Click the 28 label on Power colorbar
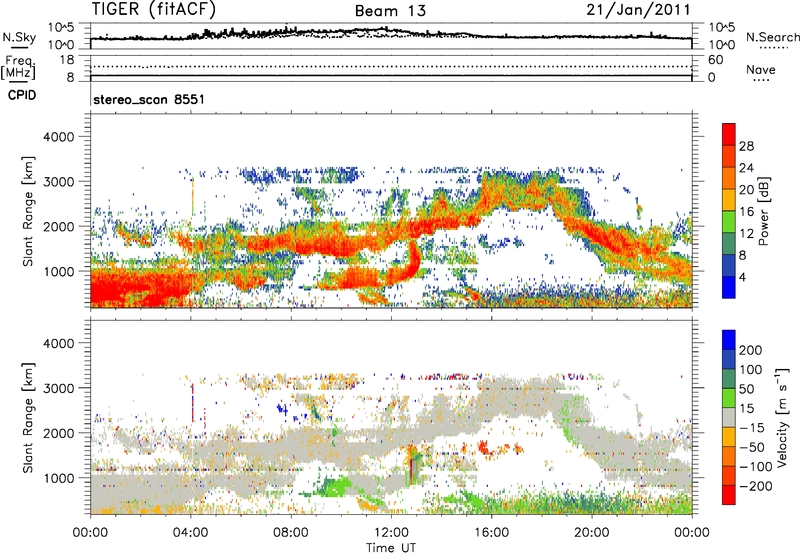The height and width of the screenshot is (554, 800). pos(746,146)
